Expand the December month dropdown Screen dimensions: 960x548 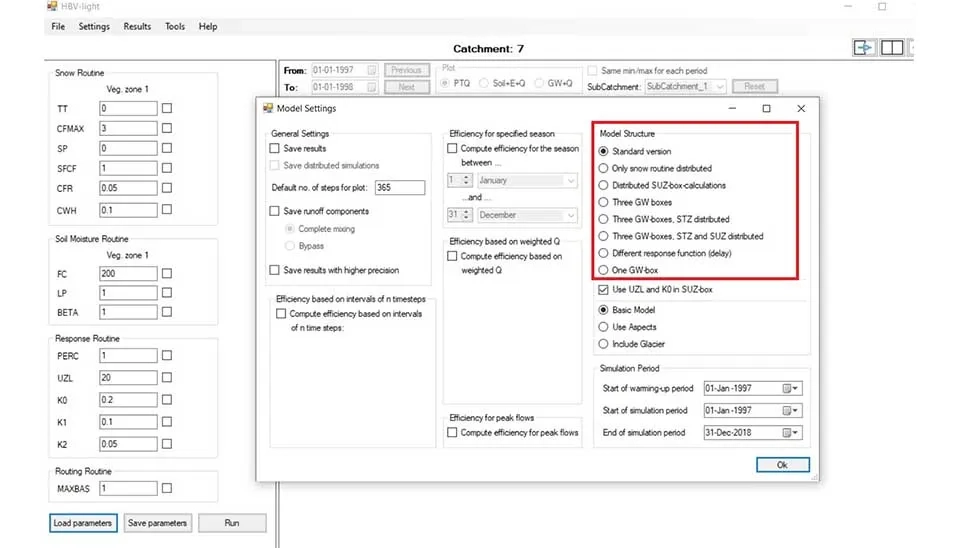tap(570, 215)
